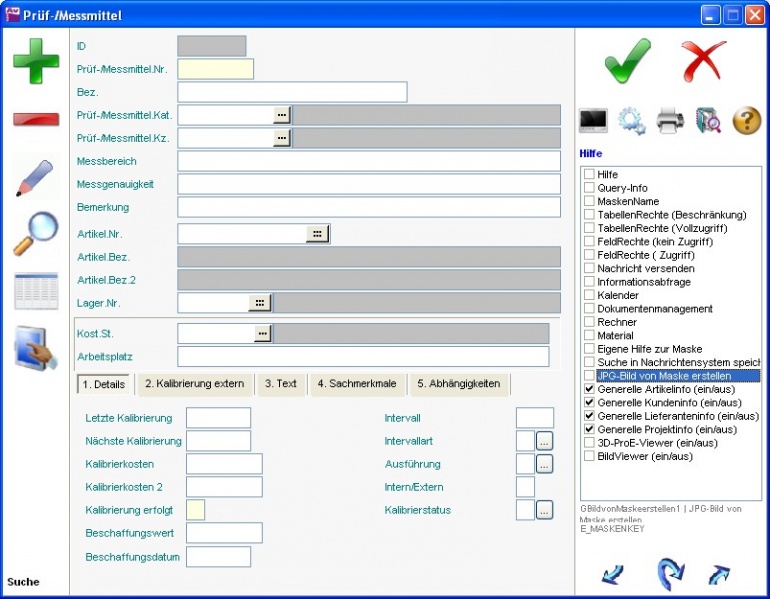Click into the Messbereich input field

(x=368, y=161)
